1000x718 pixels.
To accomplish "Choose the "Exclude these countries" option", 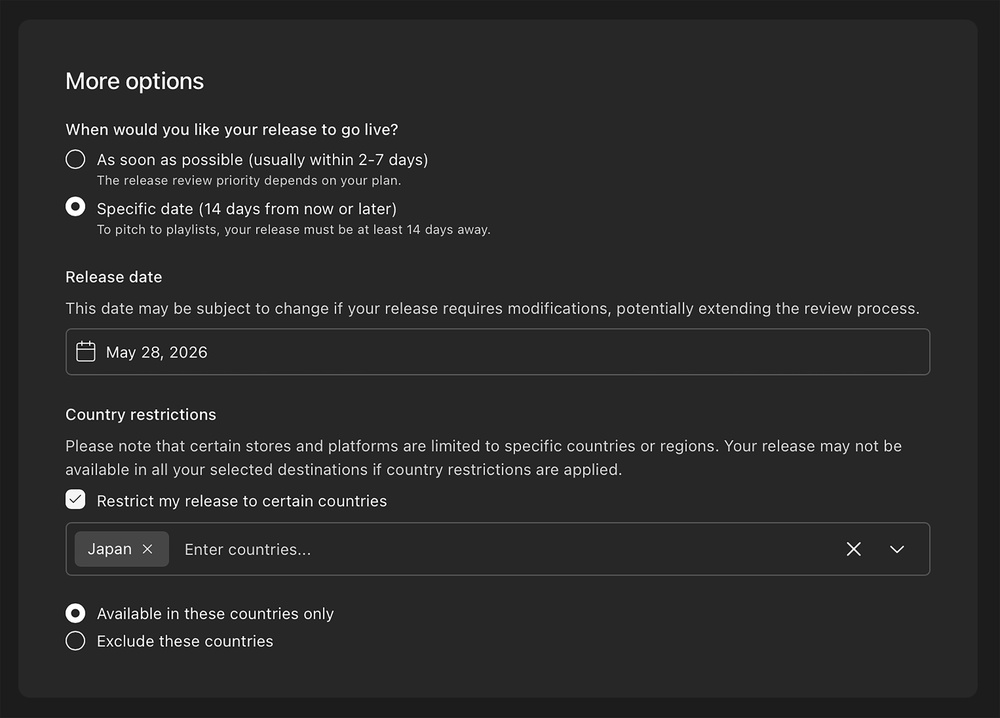I will coord(75,641).
